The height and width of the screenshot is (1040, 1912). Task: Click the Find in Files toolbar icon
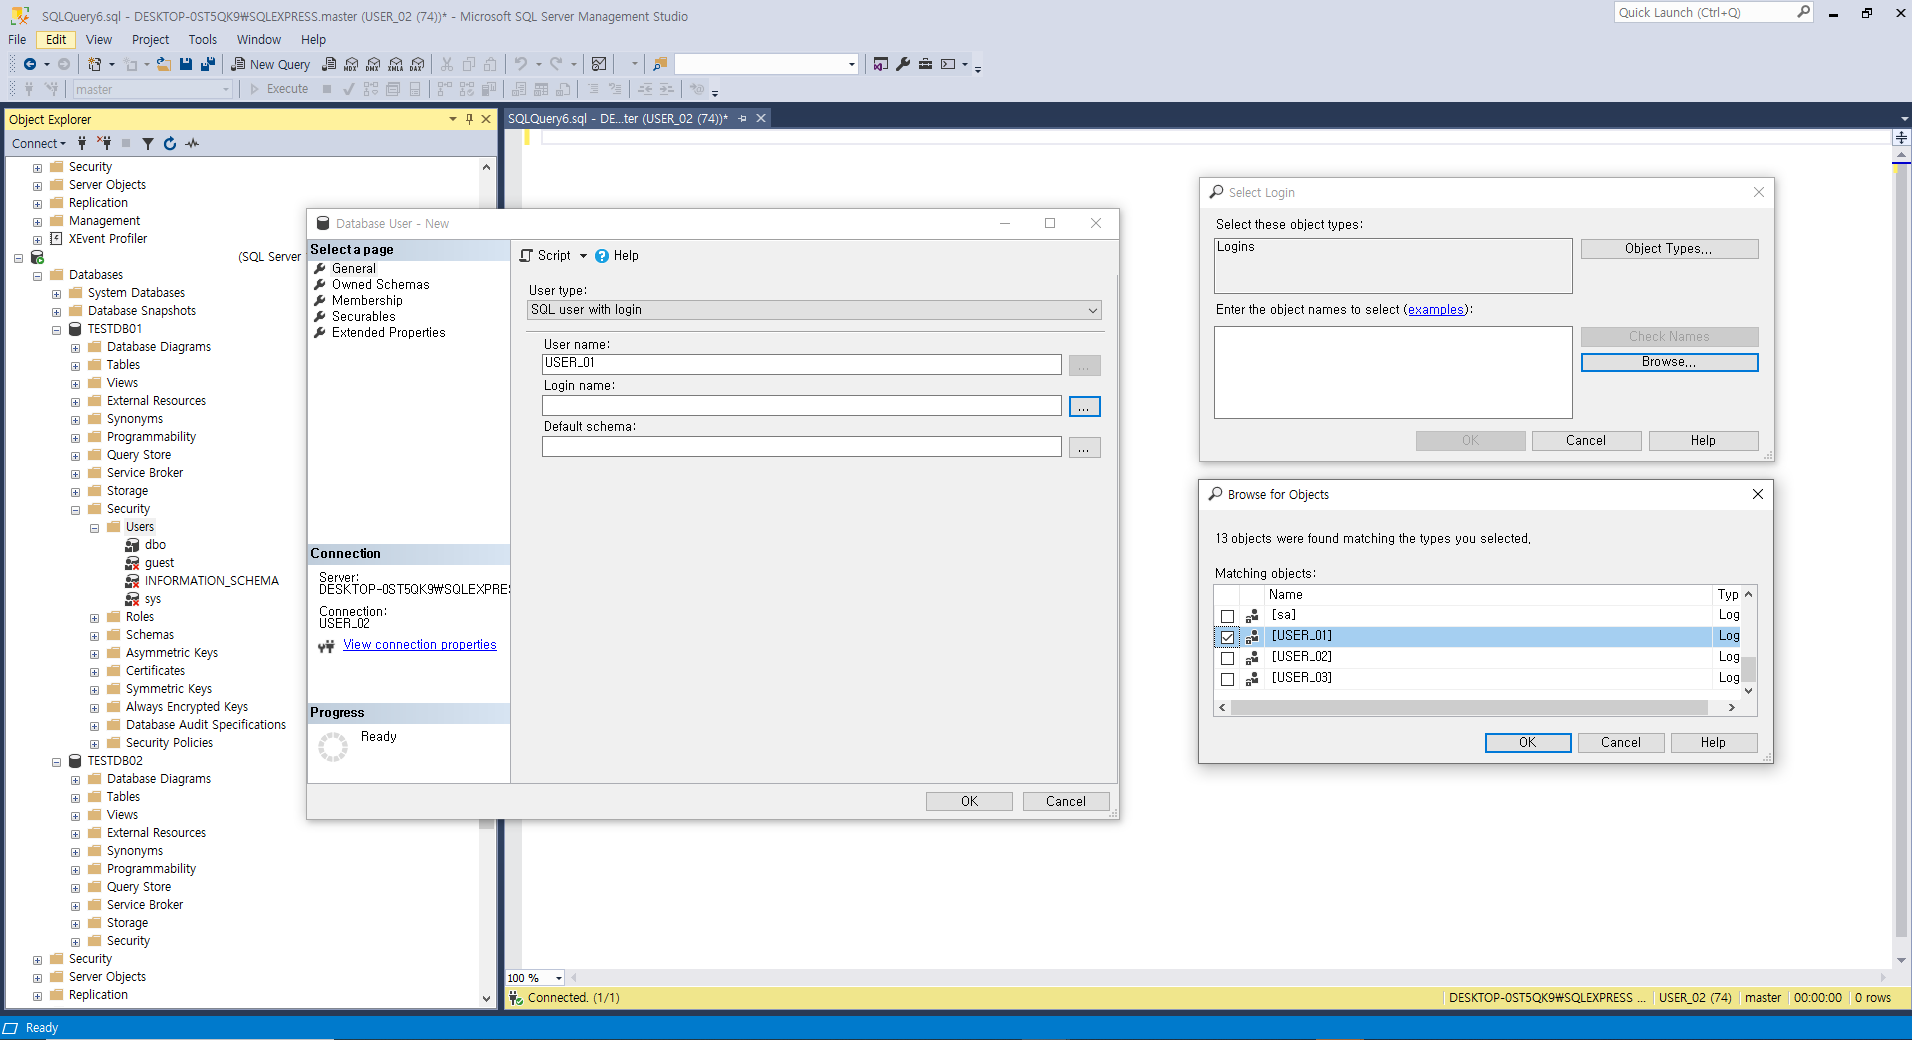660,64
